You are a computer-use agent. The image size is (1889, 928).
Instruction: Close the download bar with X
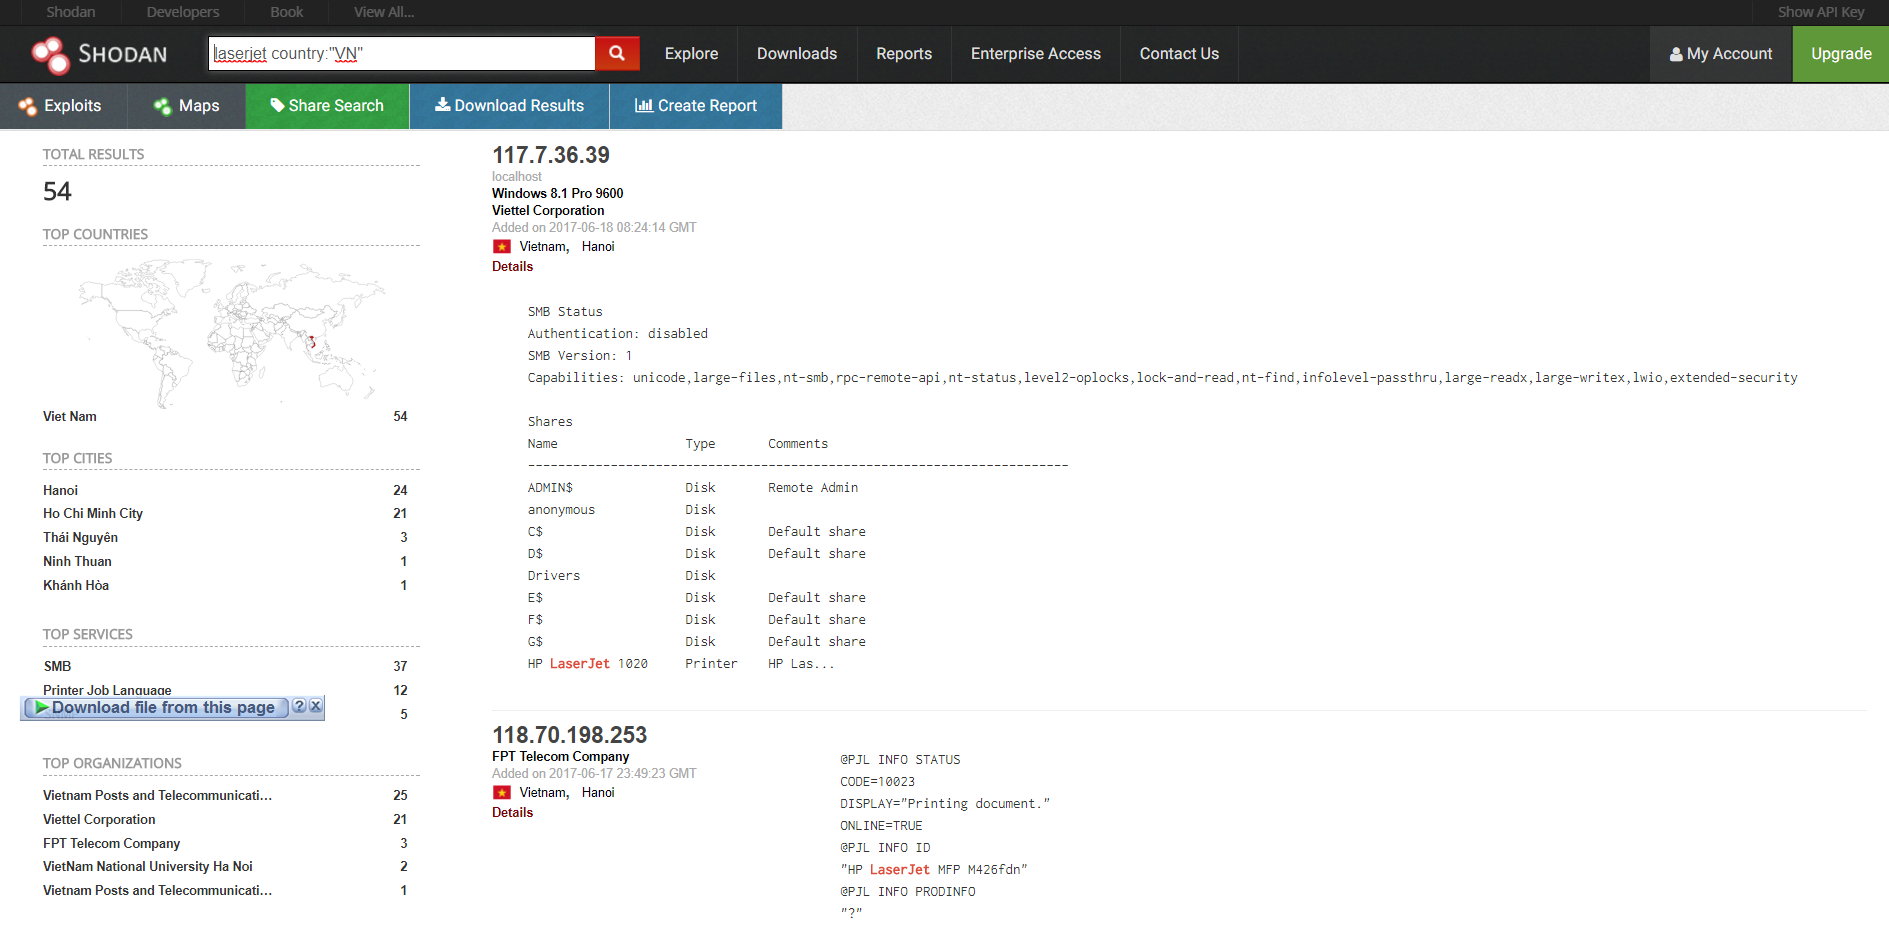coord(315,706)
